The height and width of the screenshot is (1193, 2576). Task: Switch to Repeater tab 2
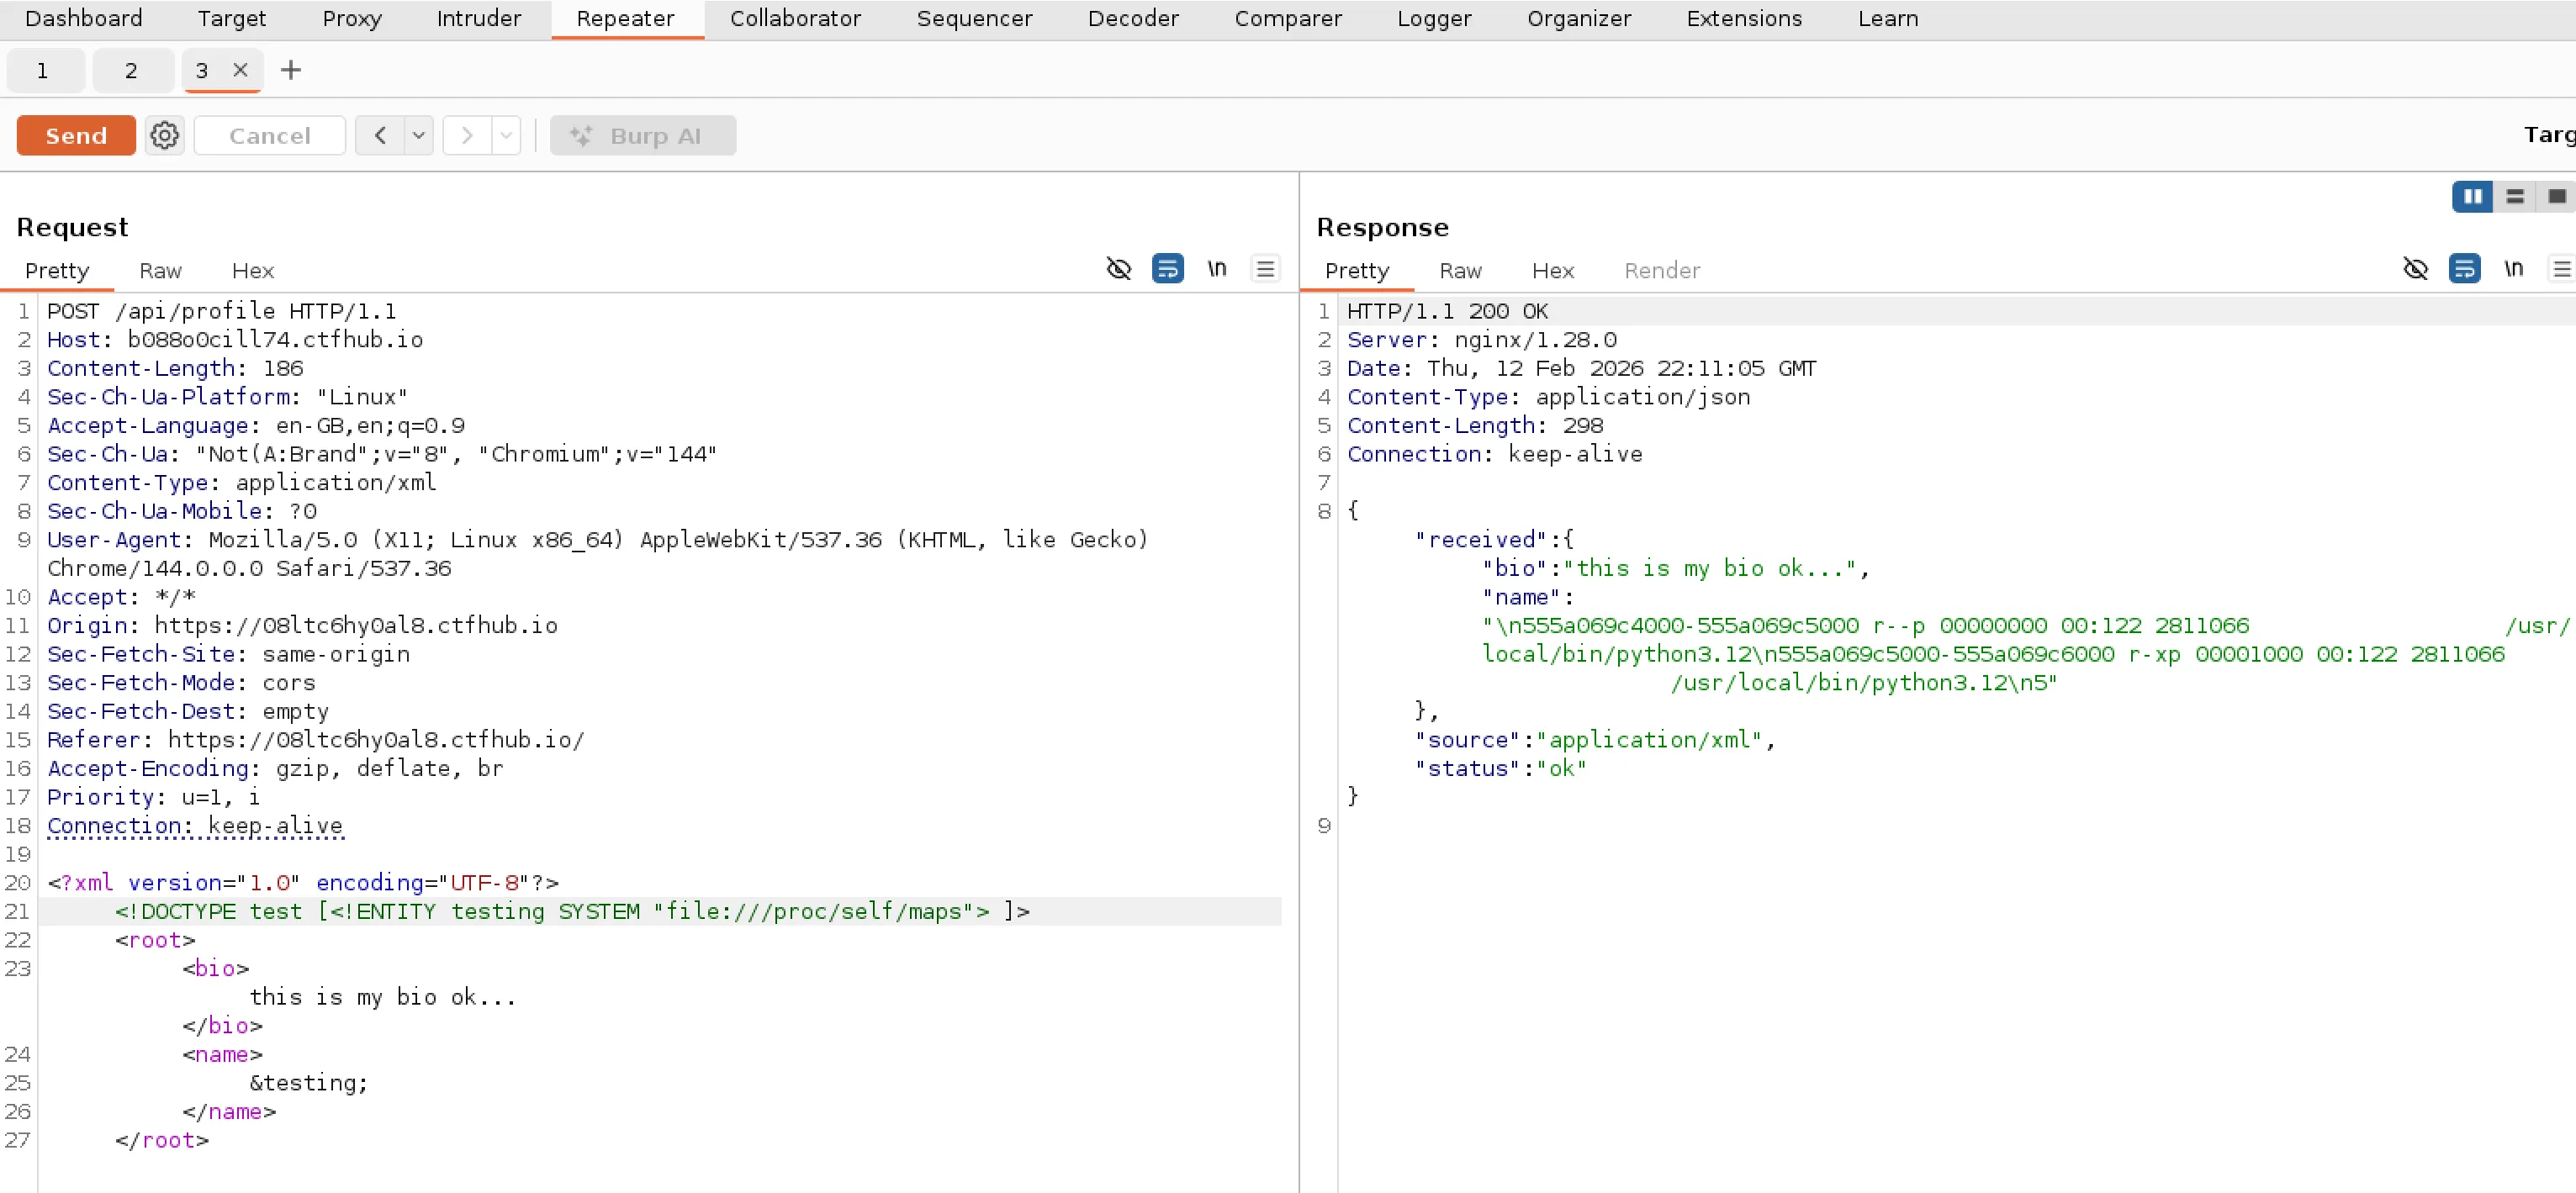coord(130,70)
